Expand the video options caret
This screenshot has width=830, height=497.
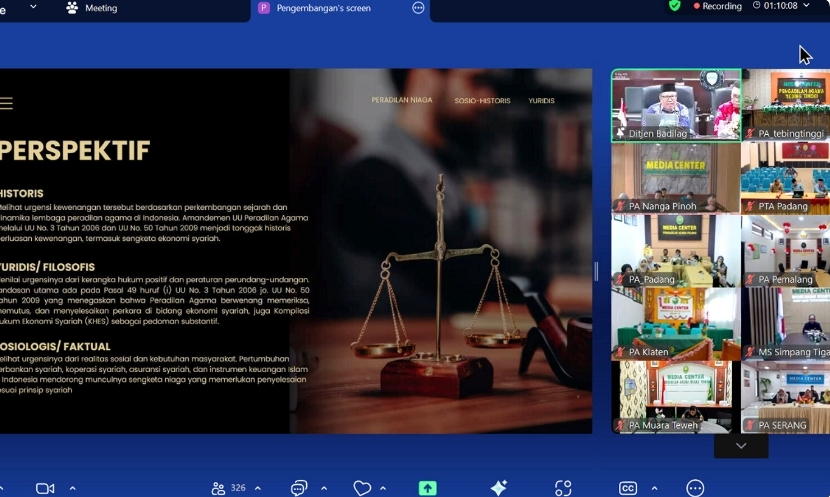coord(72,488)
